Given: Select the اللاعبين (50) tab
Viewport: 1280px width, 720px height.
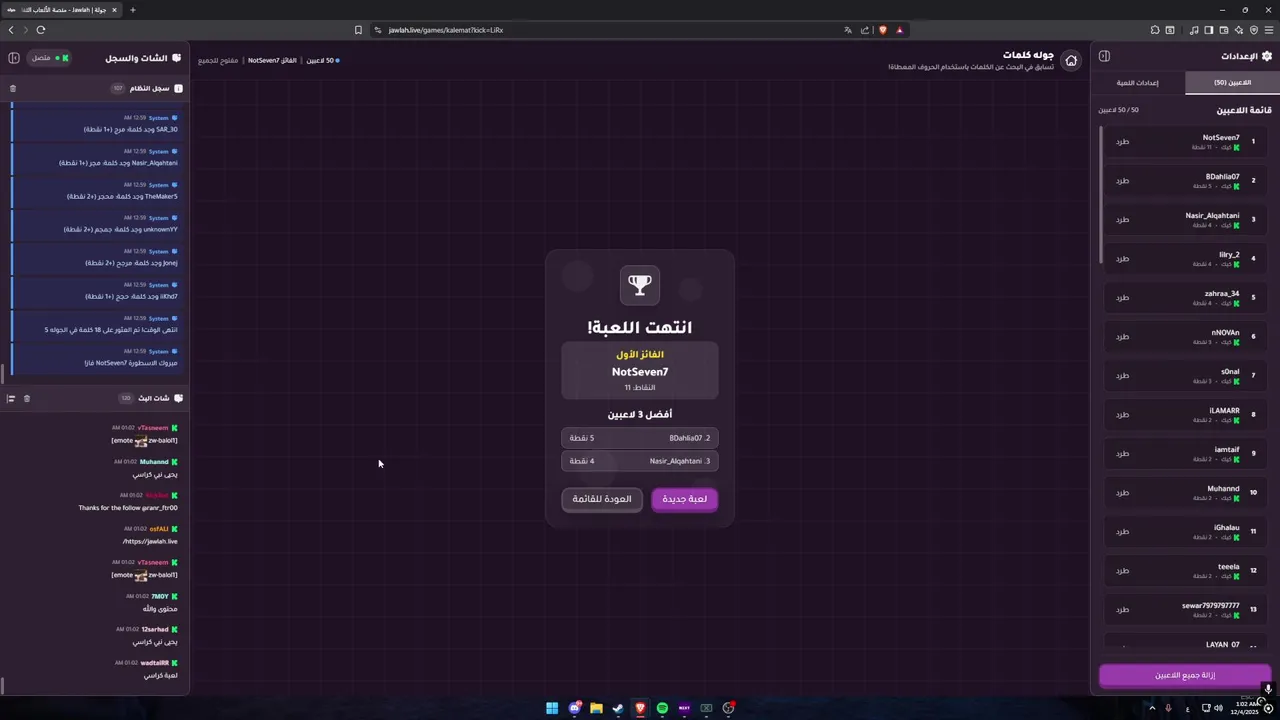Looking at the screenshot, I should (1232, 83).
